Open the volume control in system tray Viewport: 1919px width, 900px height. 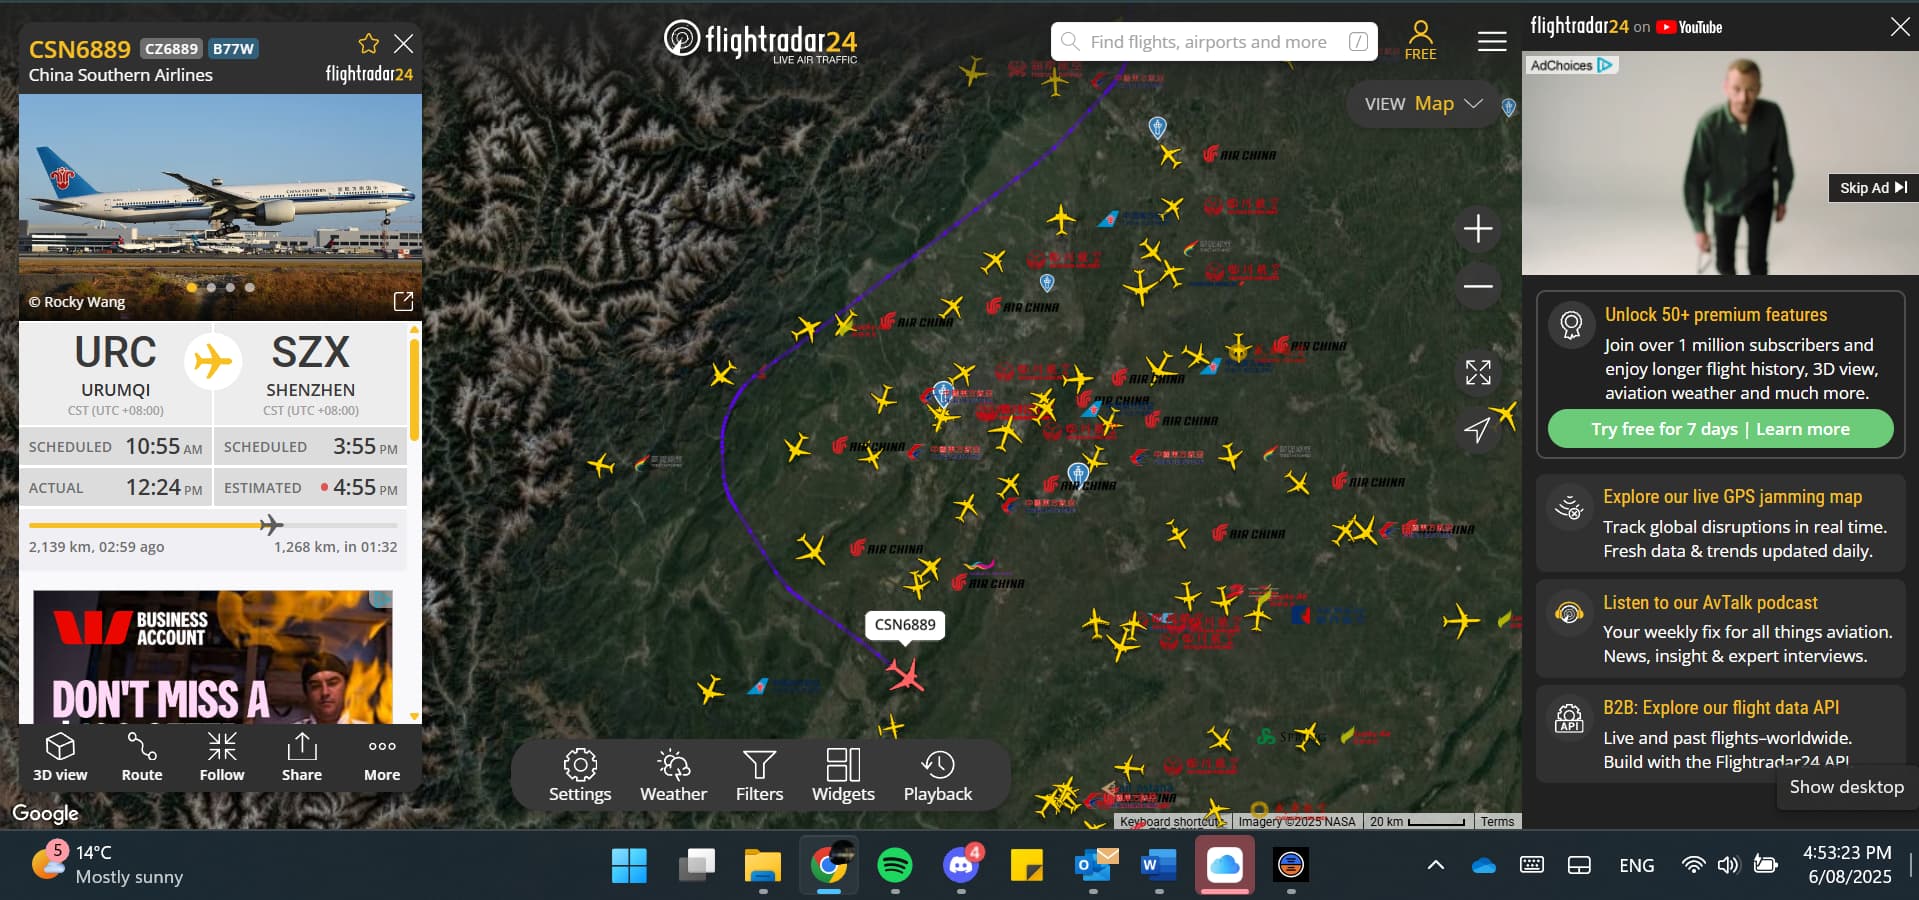(x=1727, y=865)
